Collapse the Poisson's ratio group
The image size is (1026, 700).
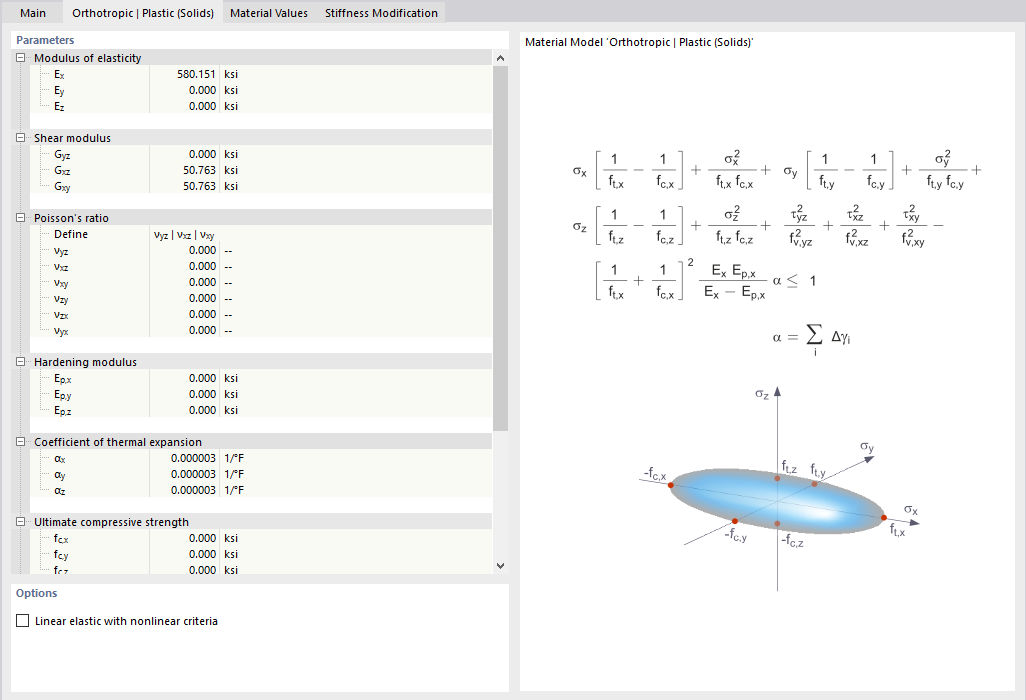point(20,218)
